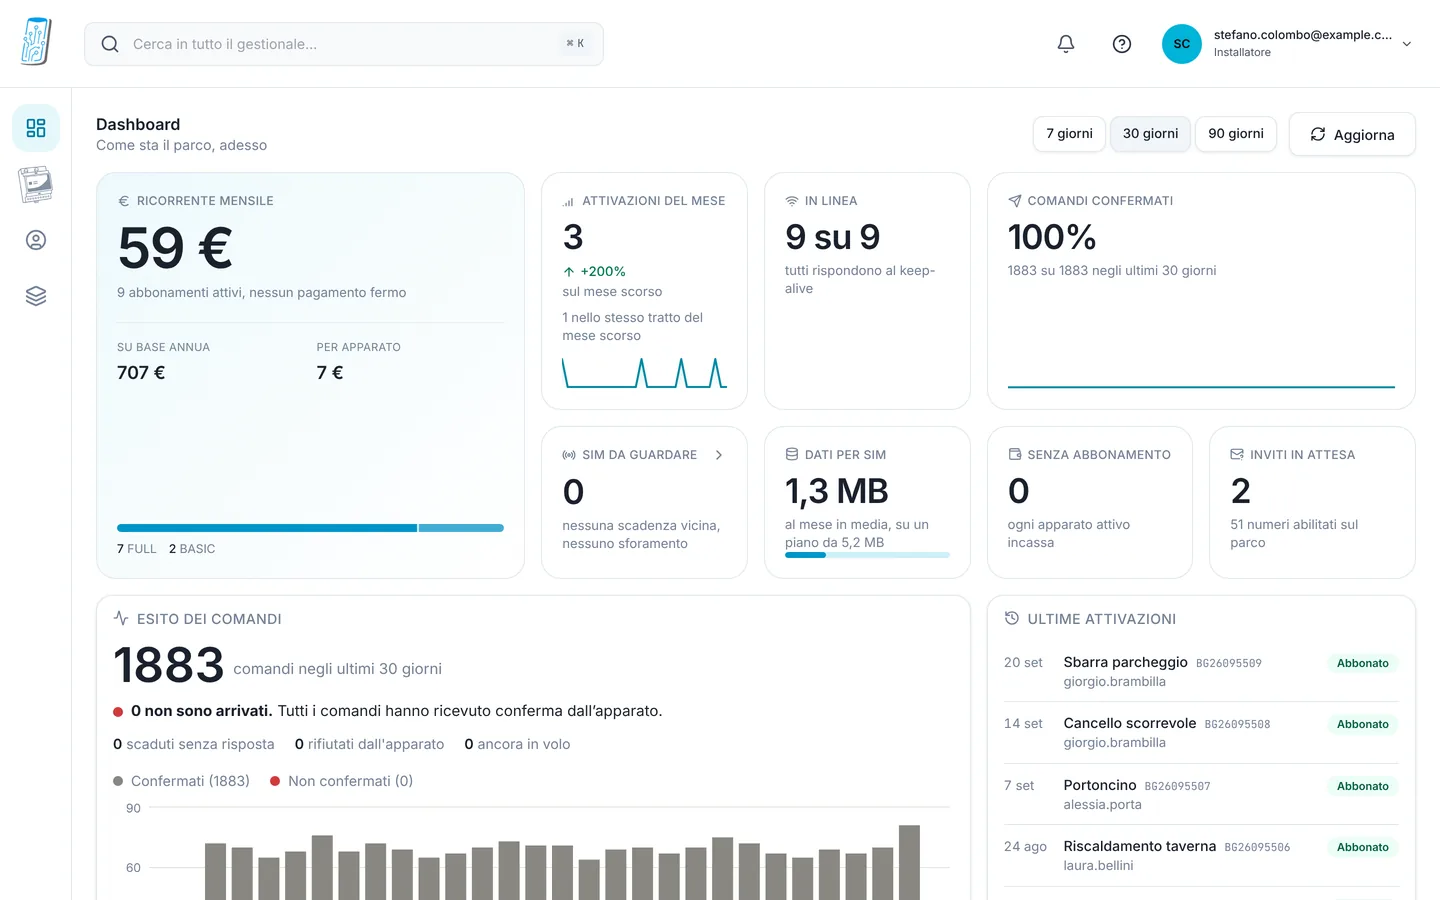Open the devices icon in the sidebar
1440x900 pixels.
click(x=36, y=184)
